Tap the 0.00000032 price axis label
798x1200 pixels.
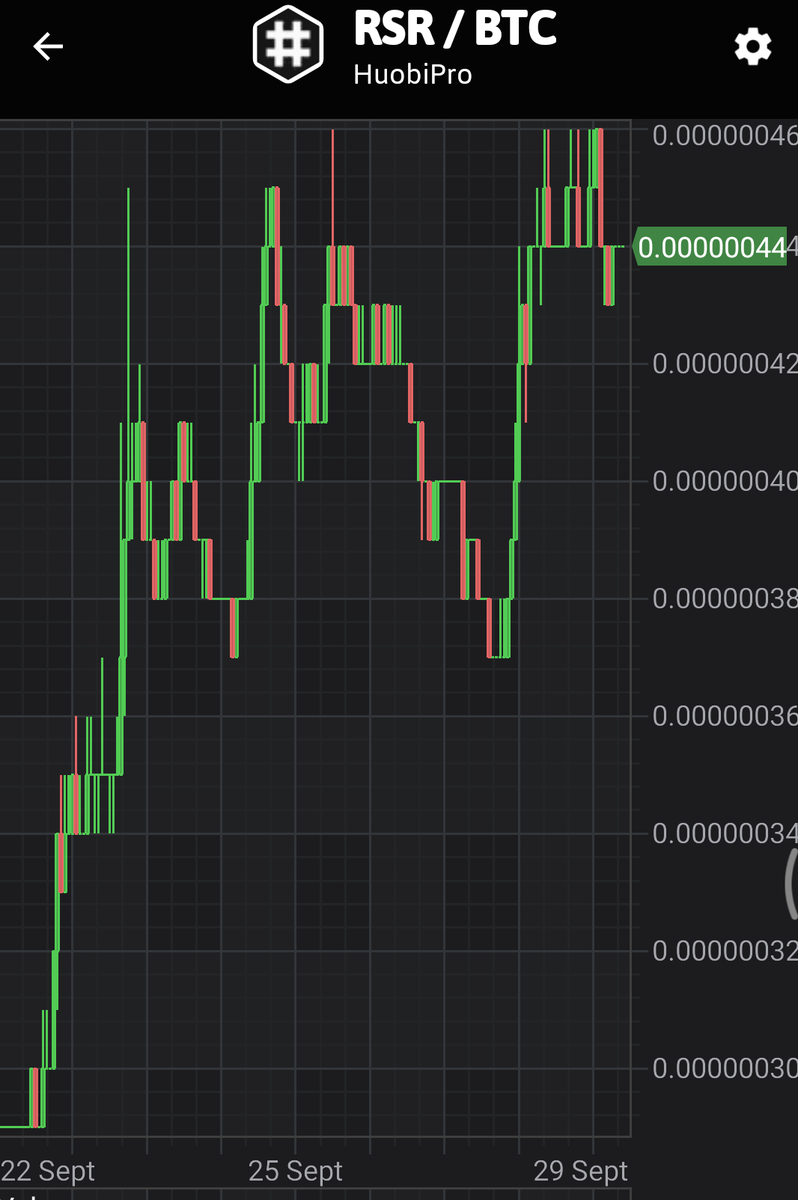725,951
